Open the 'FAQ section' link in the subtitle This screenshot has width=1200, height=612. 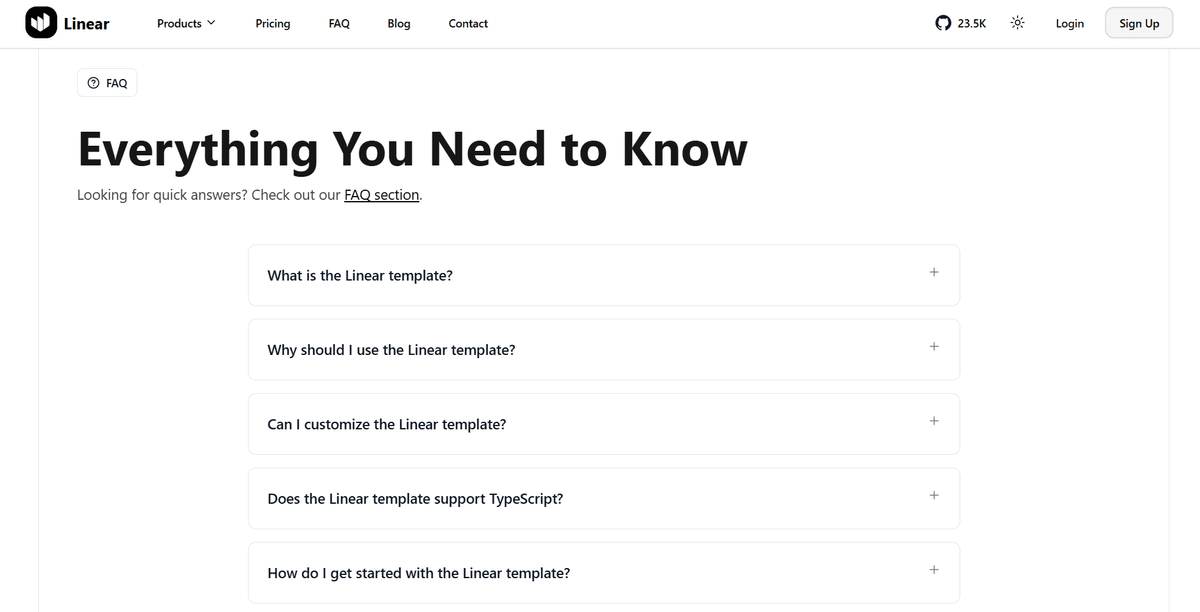click(x=381, y=195)
